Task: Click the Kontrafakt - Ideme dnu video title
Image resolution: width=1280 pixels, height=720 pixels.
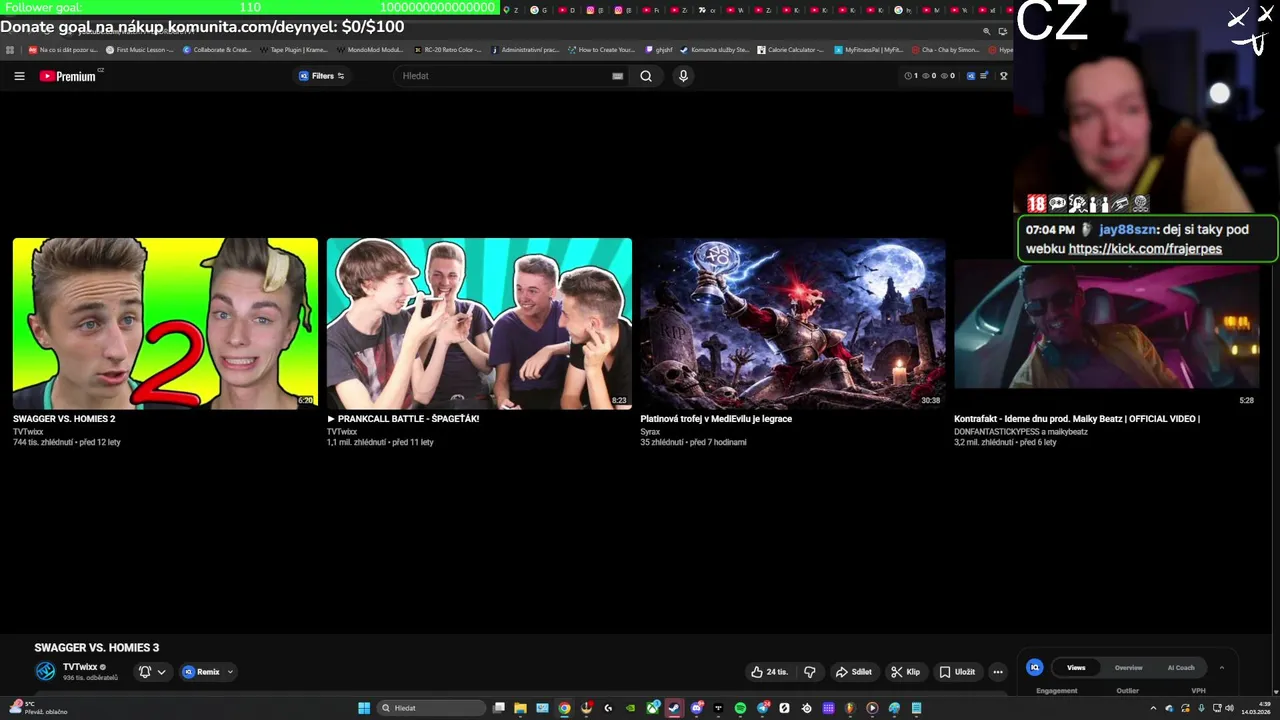Action: (1077, 419)
